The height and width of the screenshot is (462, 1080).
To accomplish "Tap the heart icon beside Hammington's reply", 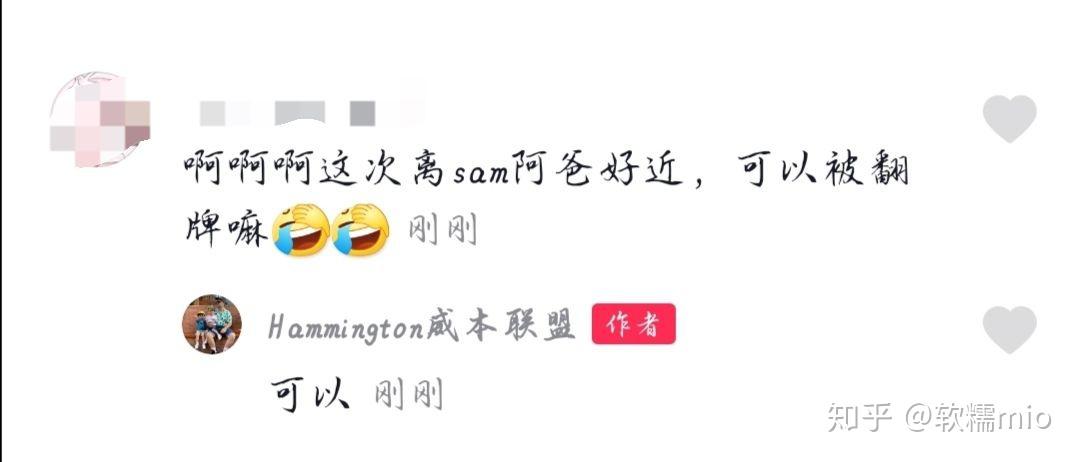I will pos(1009,329).
